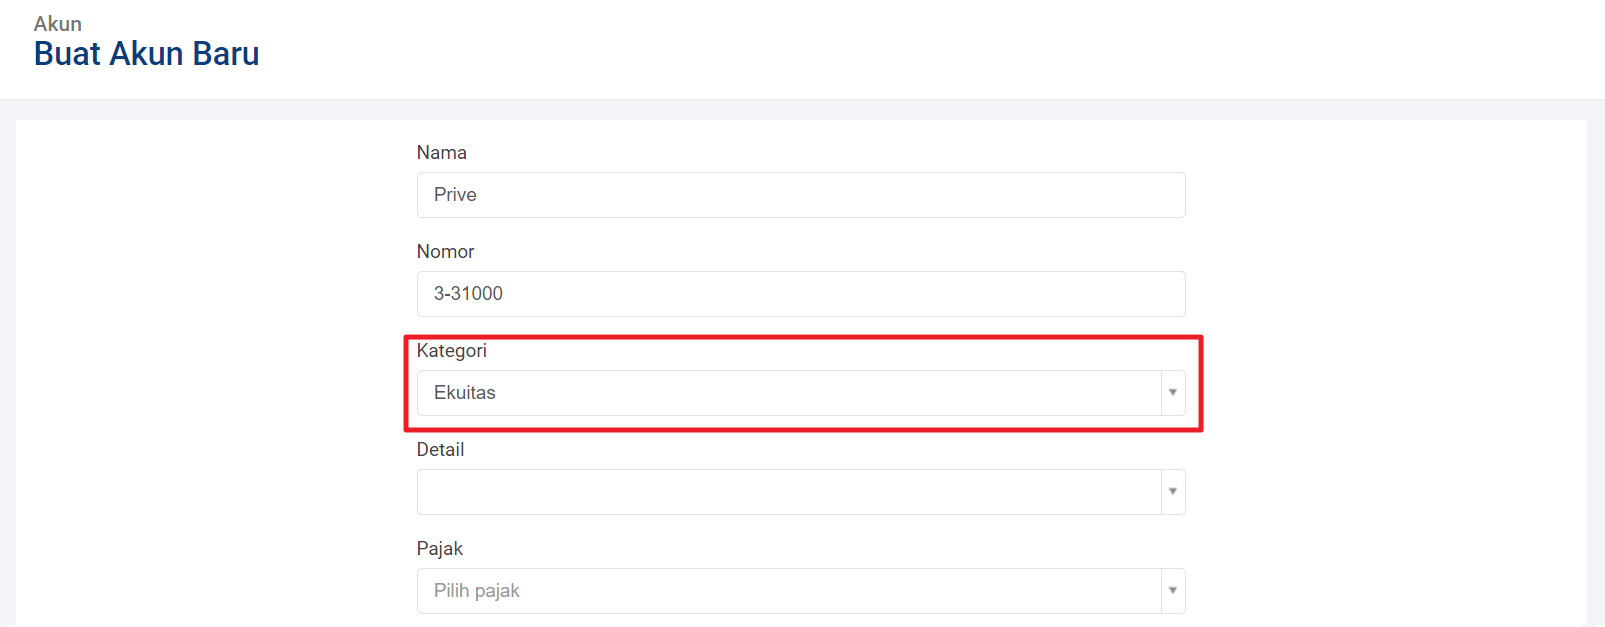Click the Nomor field label
Screen dimensions: 1605x627
[445, 252]
